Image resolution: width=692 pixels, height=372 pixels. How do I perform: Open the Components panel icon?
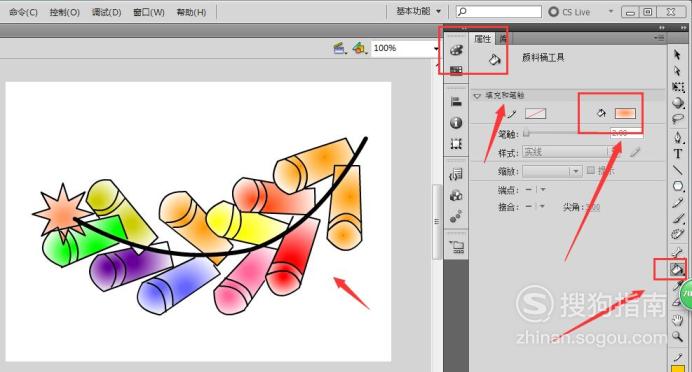(x=456, y=195)
